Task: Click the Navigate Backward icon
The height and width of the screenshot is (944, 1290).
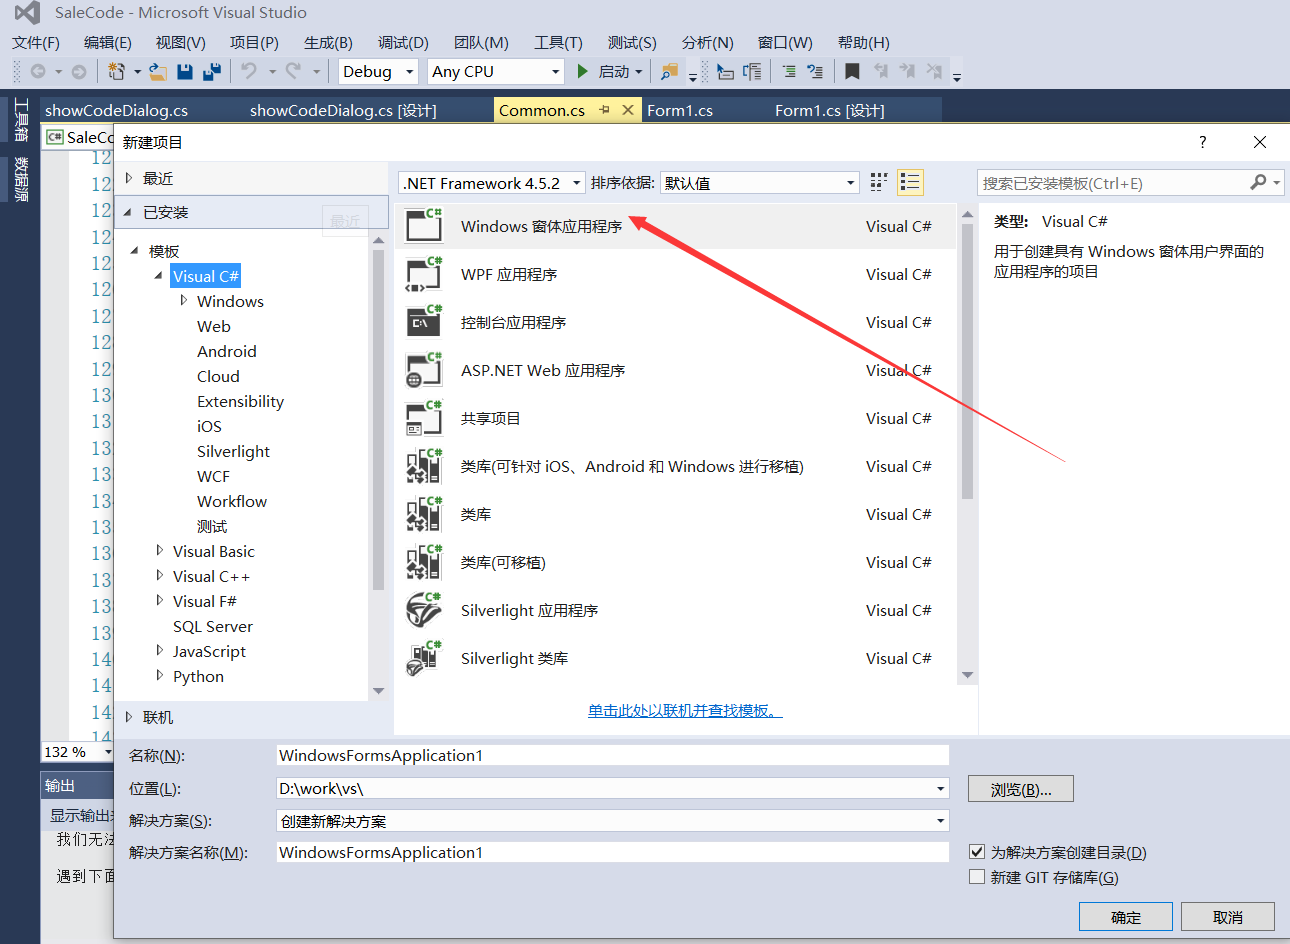Action: [x=38, y=71]
